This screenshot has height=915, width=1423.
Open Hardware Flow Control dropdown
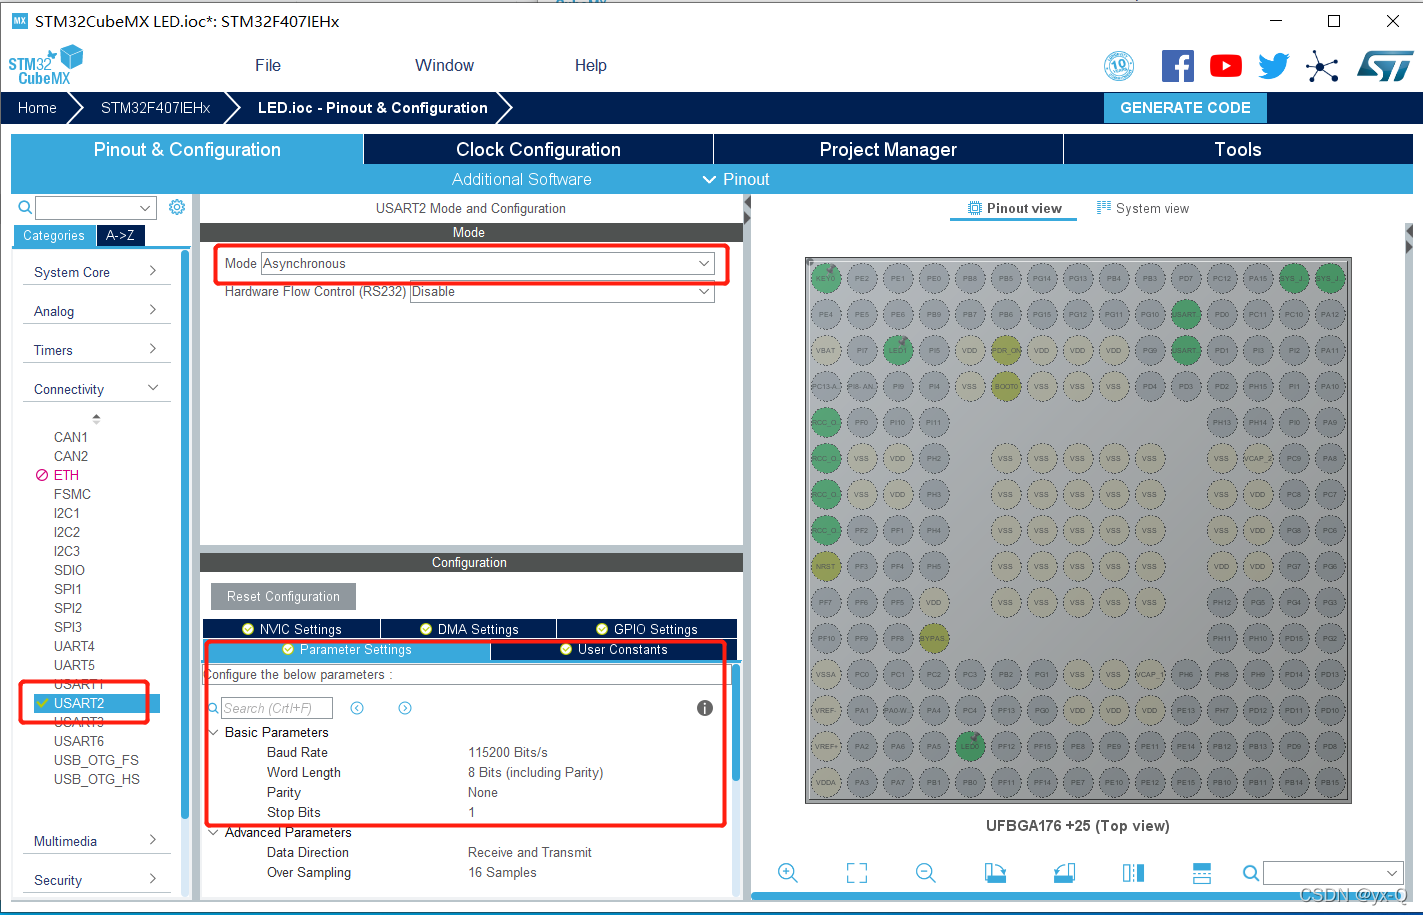coord(562,292)
